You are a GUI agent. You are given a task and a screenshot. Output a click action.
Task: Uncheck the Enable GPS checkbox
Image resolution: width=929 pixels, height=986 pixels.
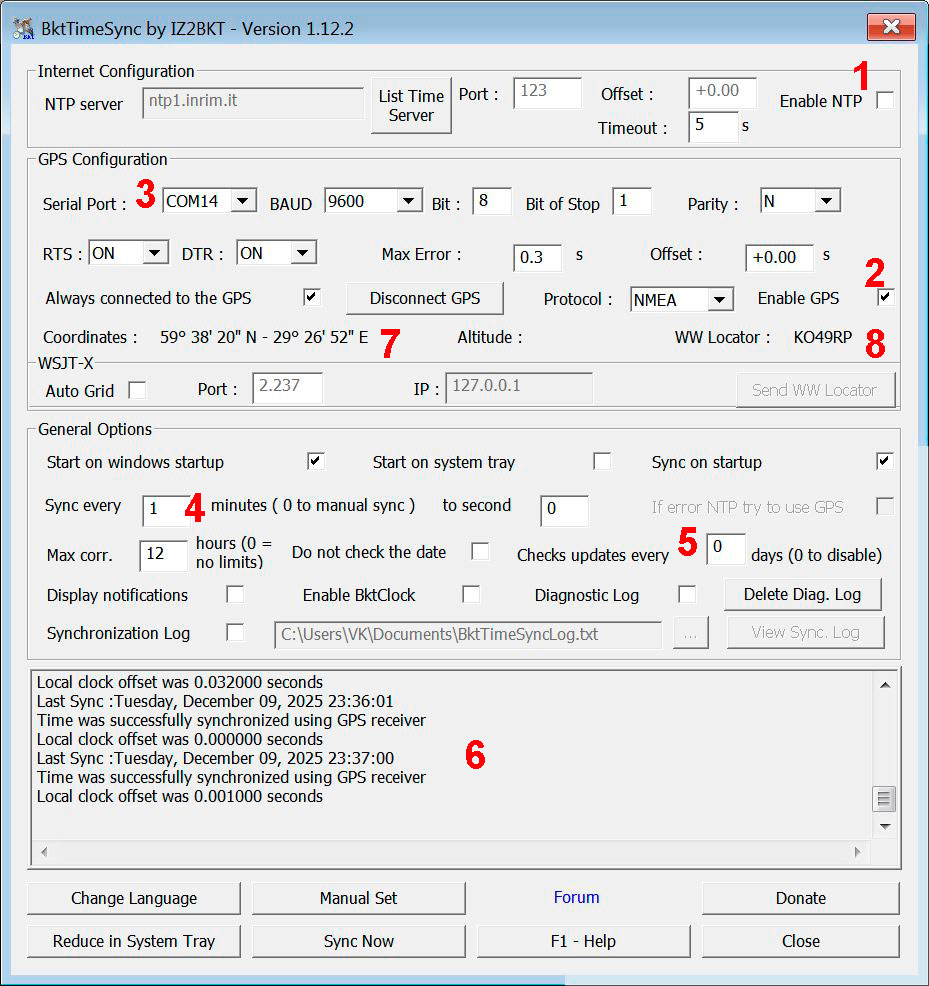point(885,297)
